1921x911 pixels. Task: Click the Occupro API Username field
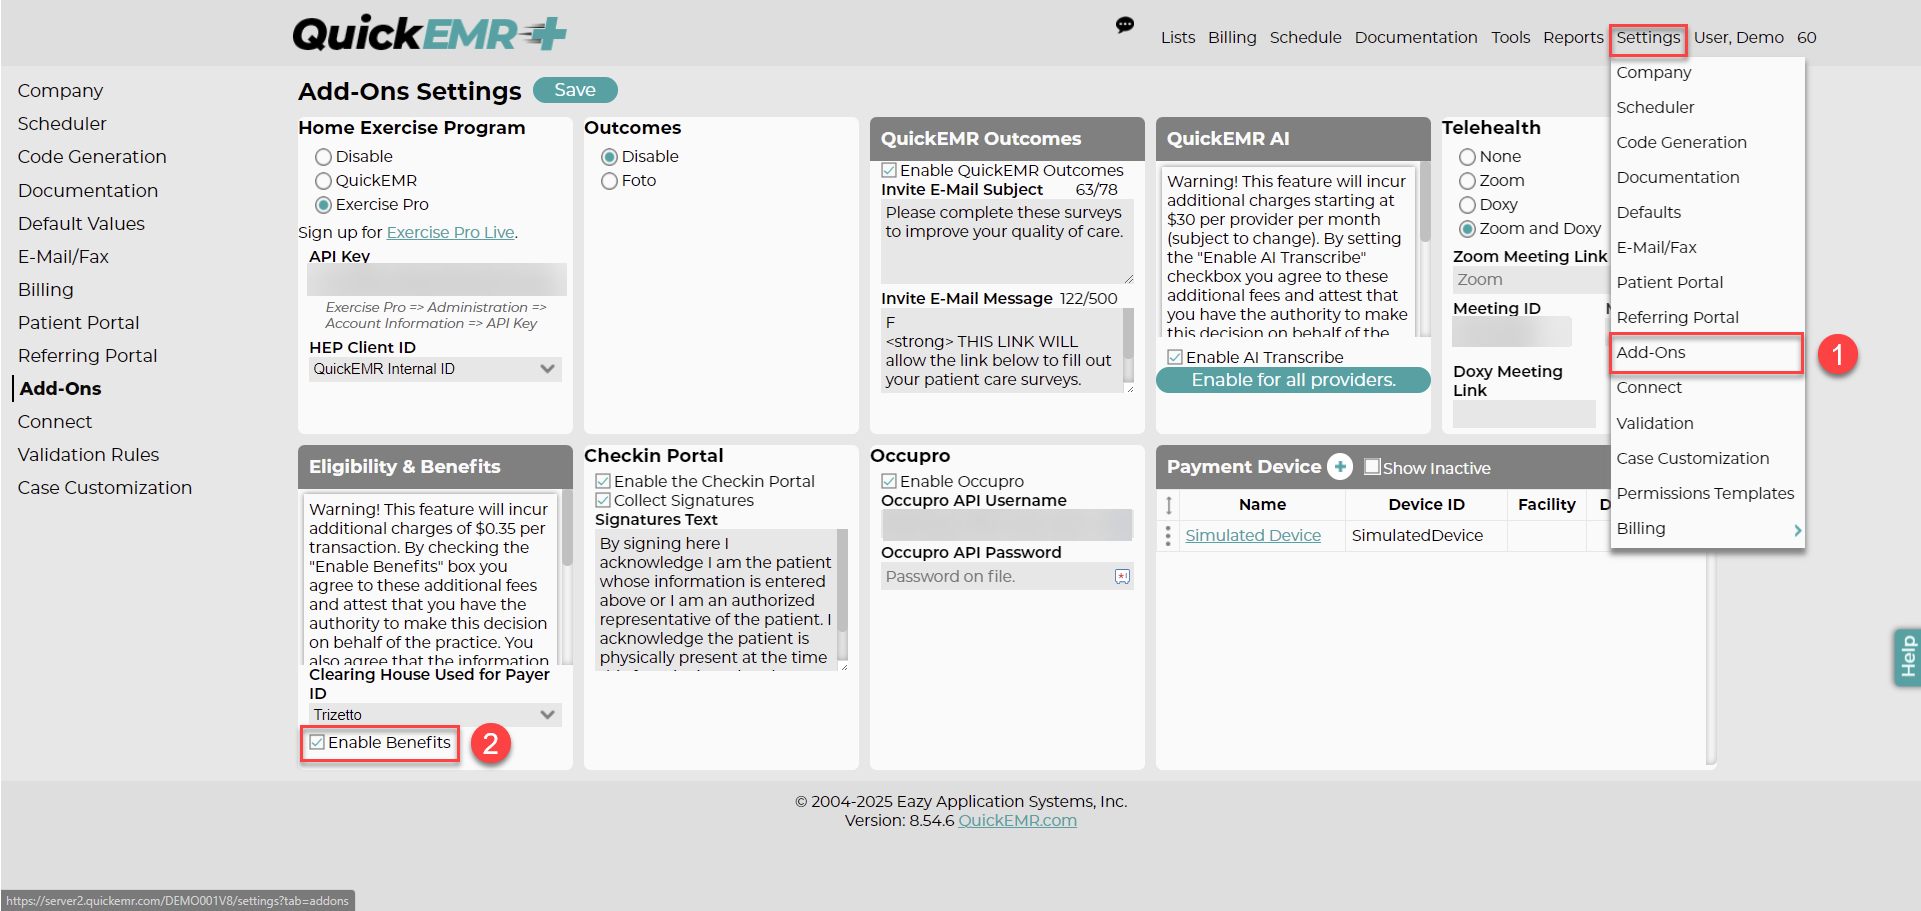click(1007, 525)
